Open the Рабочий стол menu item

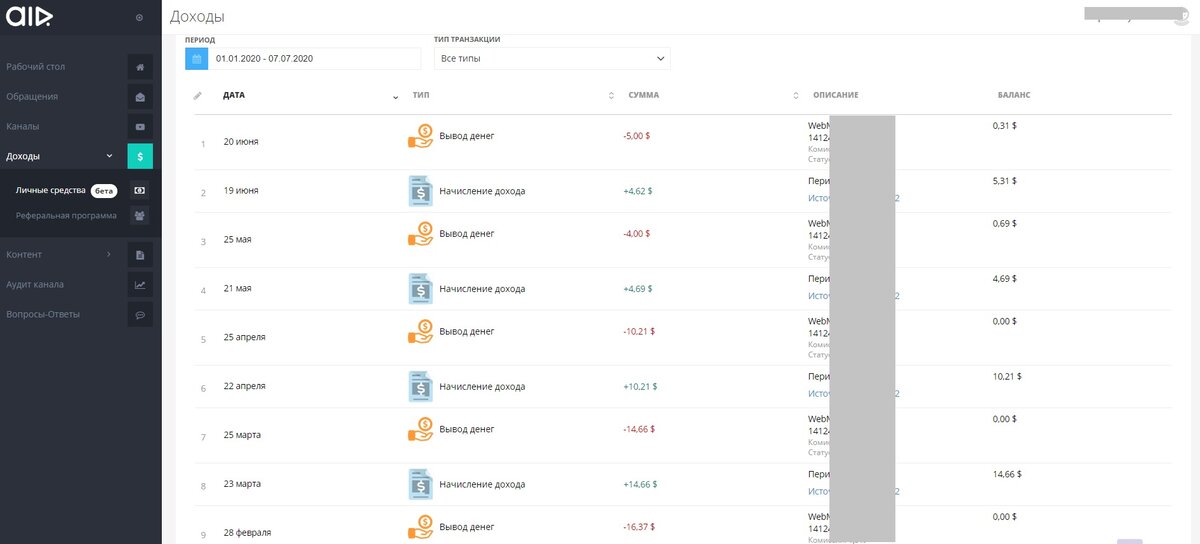[35, 67]
